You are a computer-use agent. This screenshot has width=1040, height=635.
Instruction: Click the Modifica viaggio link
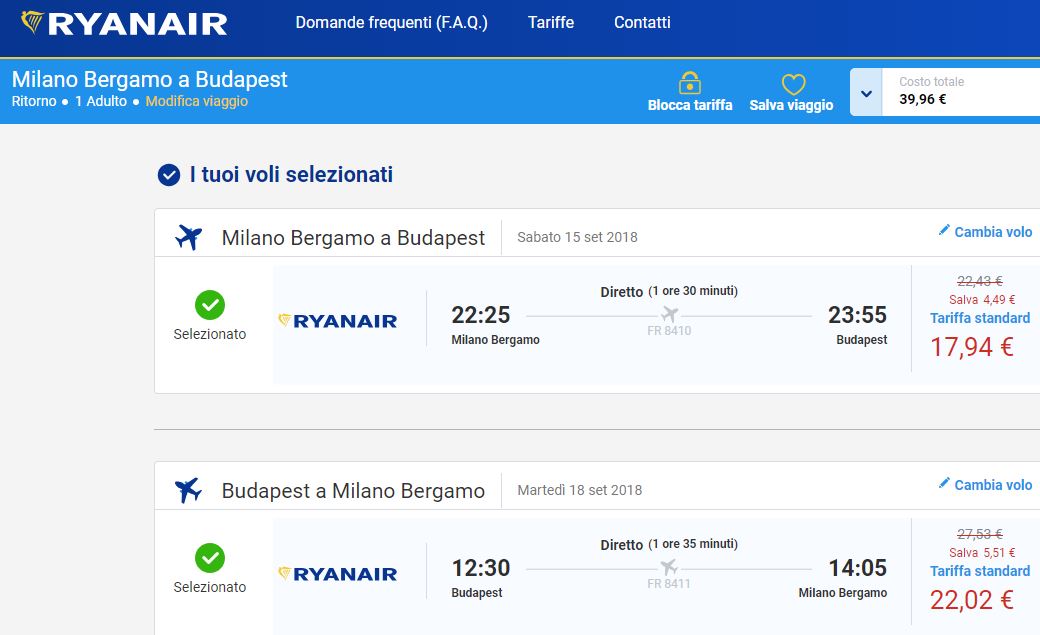tap(197, 101)
